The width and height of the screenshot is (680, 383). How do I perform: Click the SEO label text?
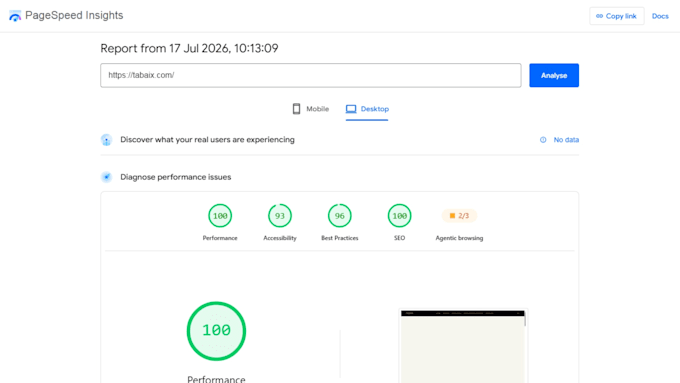(x=399, y=238)
